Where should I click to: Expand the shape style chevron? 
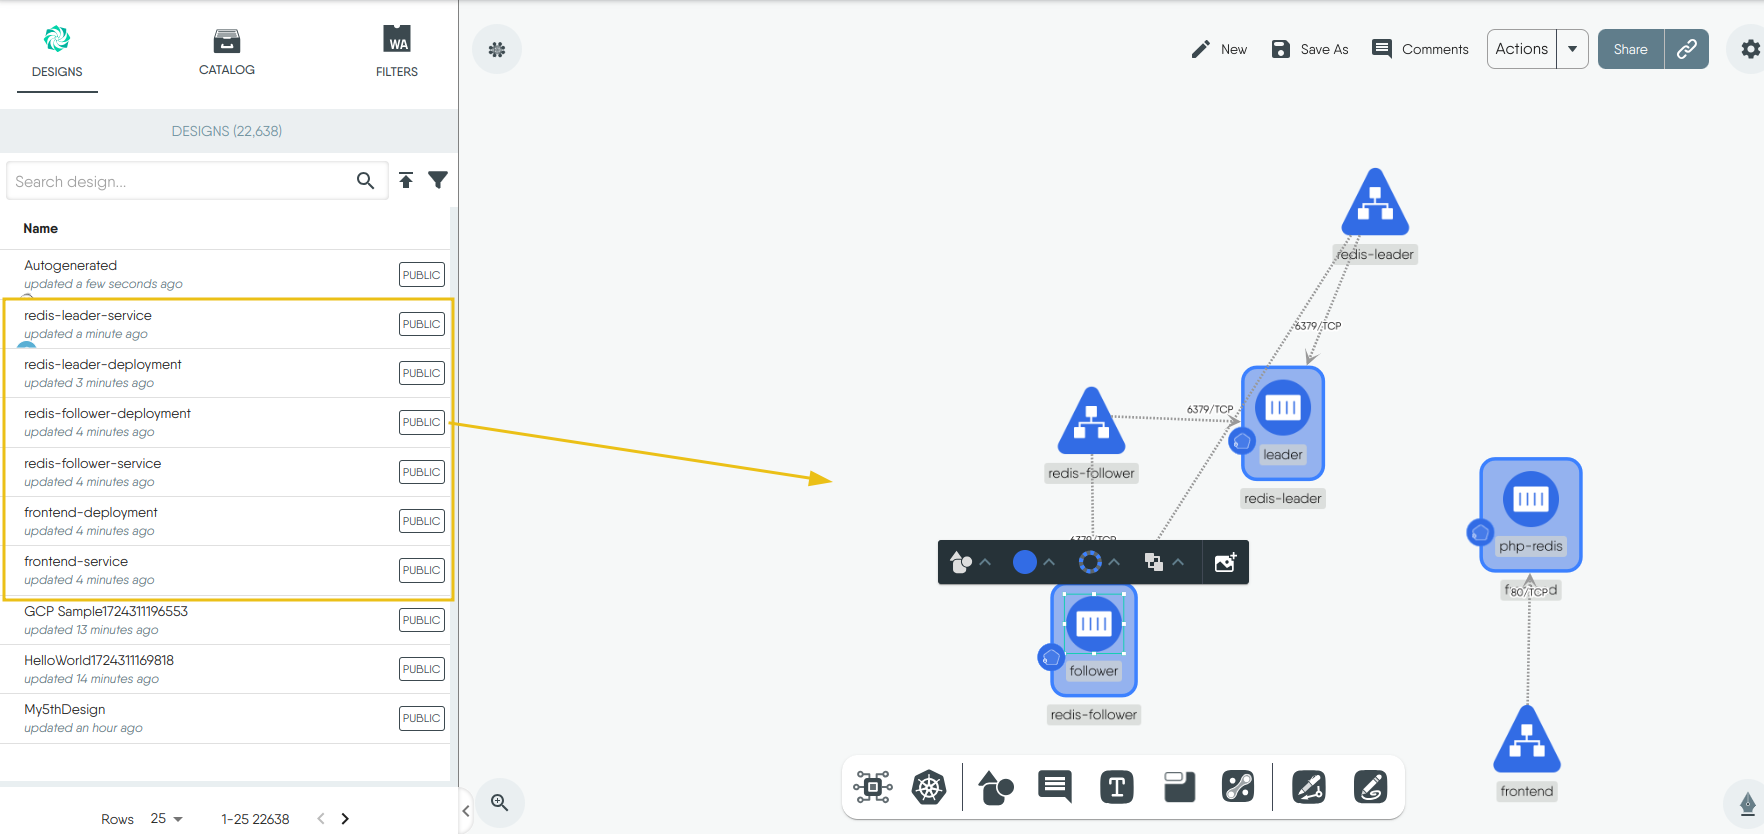pyautogui.click(x=985, y=562)
